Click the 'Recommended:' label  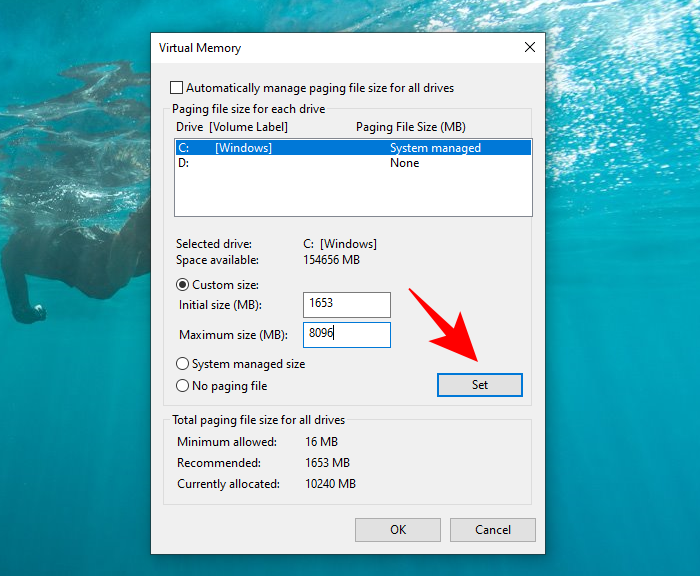point(219,463)
